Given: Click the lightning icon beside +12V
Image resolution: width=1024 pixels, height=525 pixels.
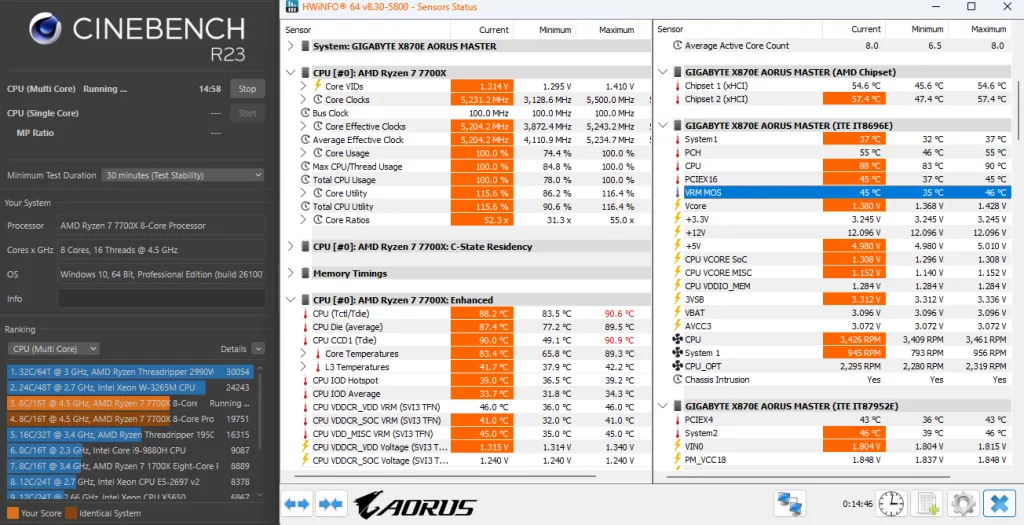Looking at the screenshot, I should 677,232.
